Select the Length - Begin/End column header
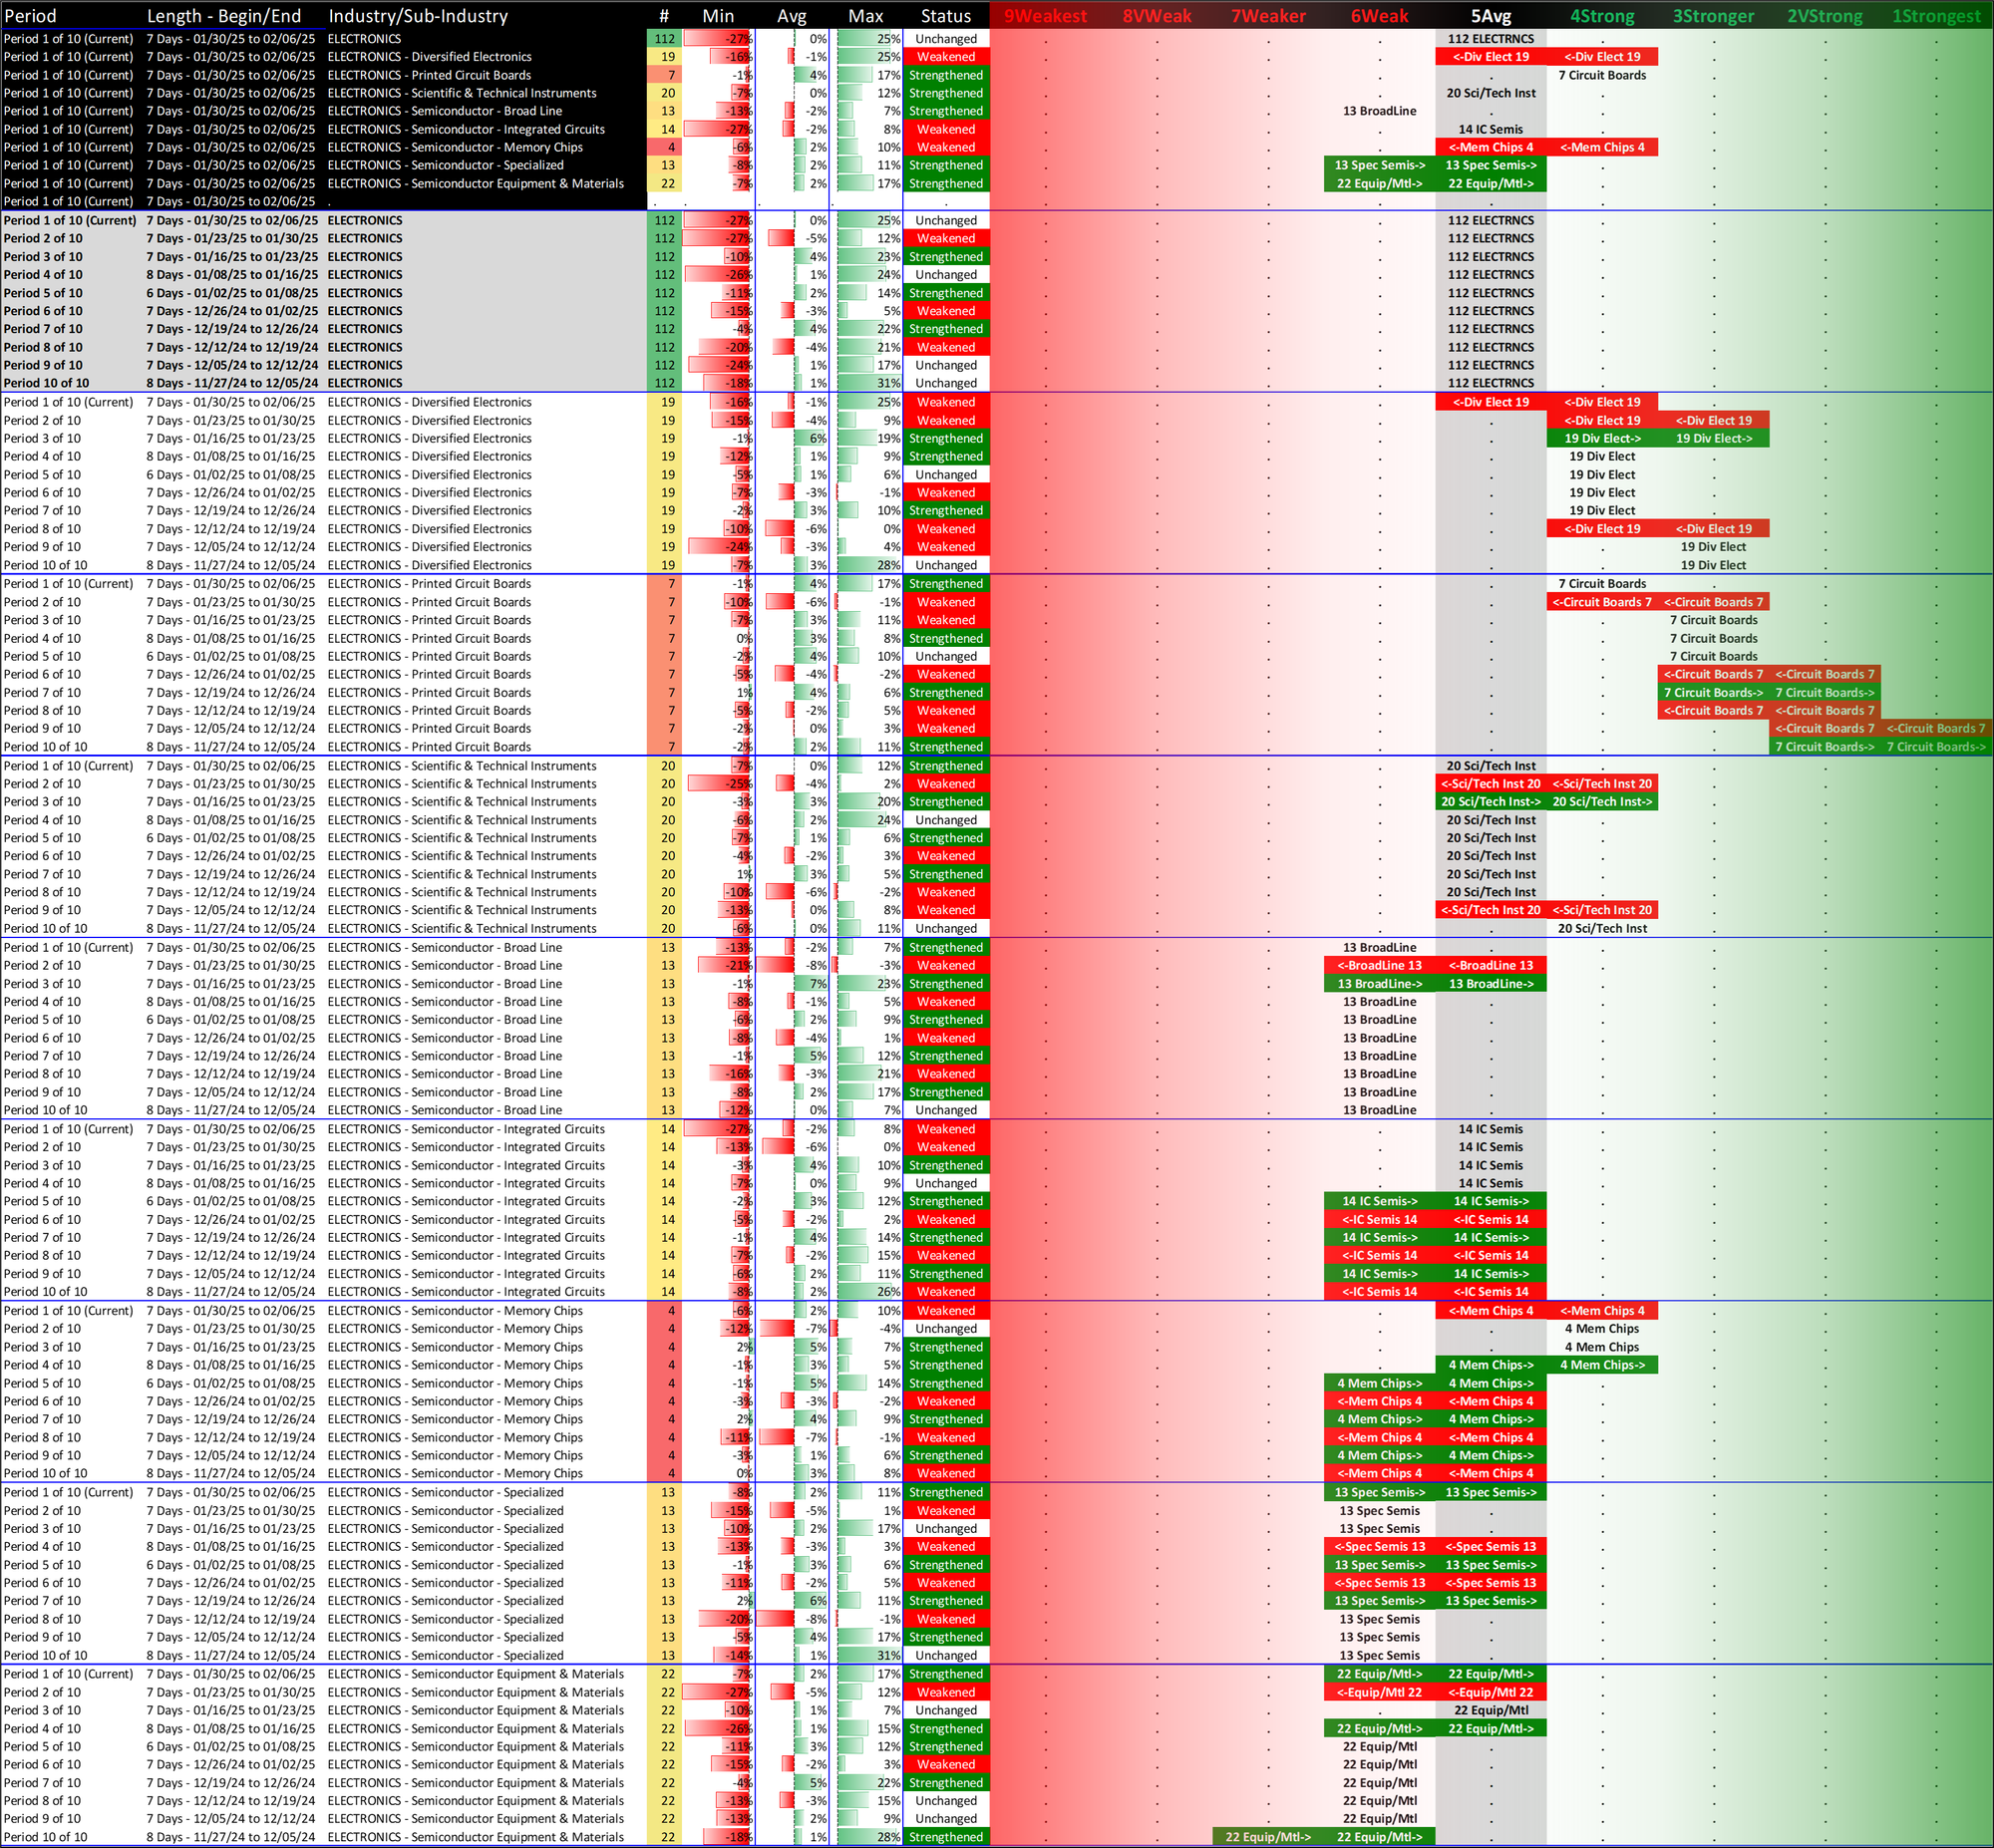 tap(223, 16)
